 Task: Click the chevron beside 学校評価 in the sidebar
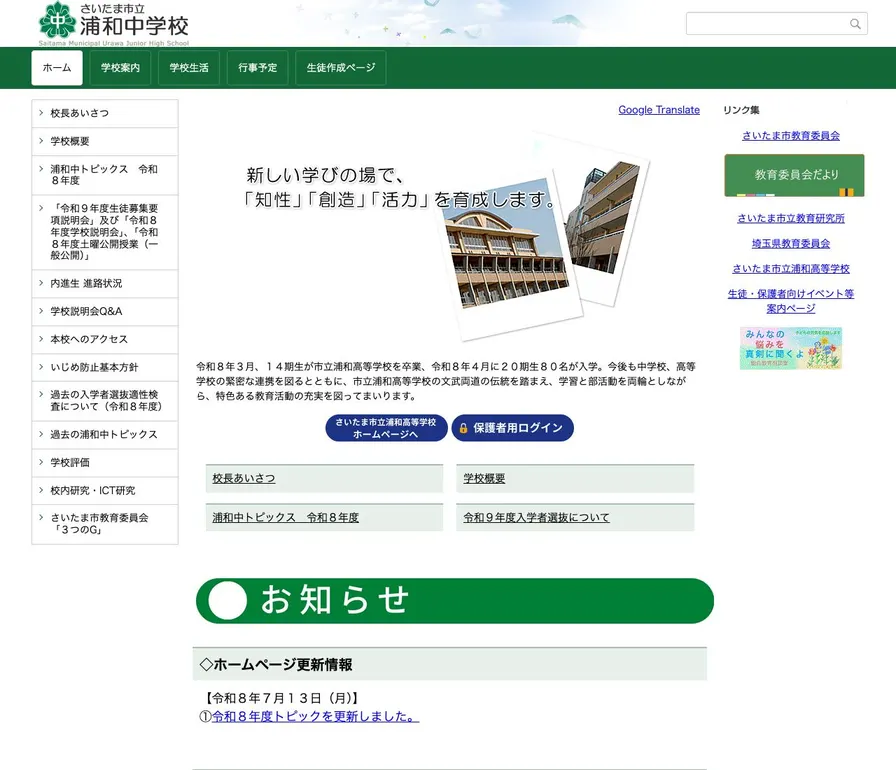[x=41, y=463]
